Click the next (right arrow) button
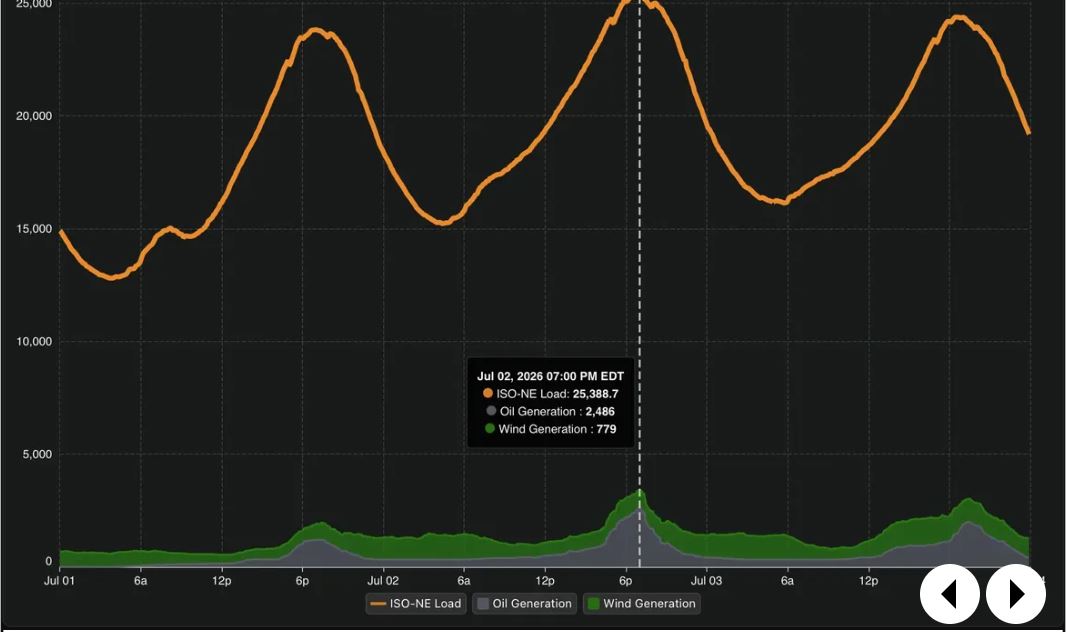This screenshot has width=1066, height=632. point(1016,594)
